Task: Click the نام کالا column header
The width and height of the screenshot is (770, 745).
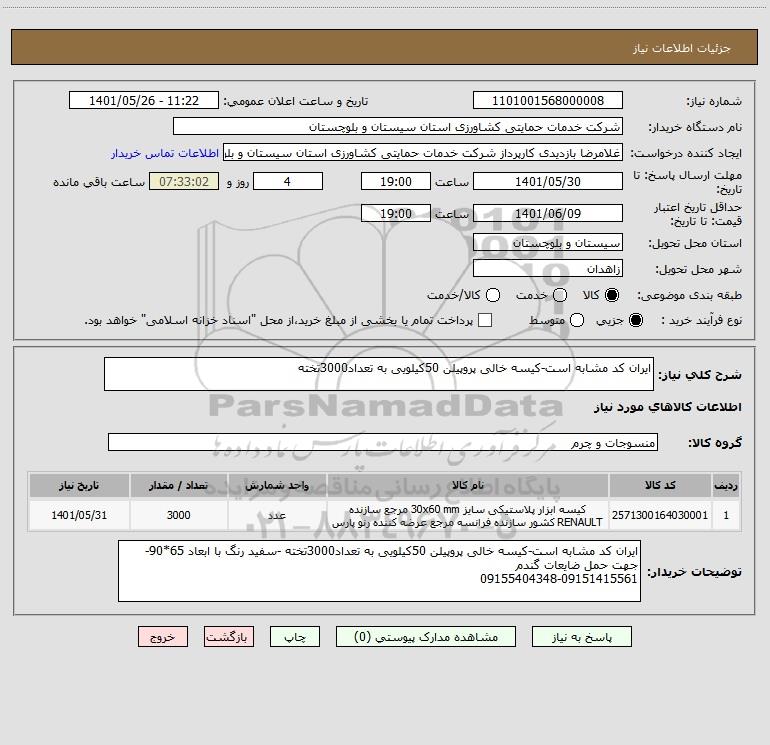Action: click(468, 485)
